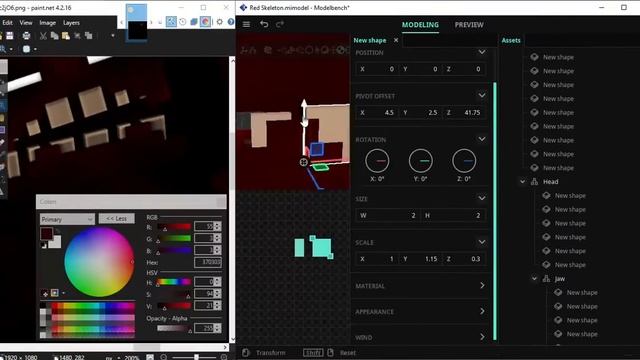Click Crop to Selection icon in paint.net
Viewport: 640px width, 360px height.
[x=77, y=36]
